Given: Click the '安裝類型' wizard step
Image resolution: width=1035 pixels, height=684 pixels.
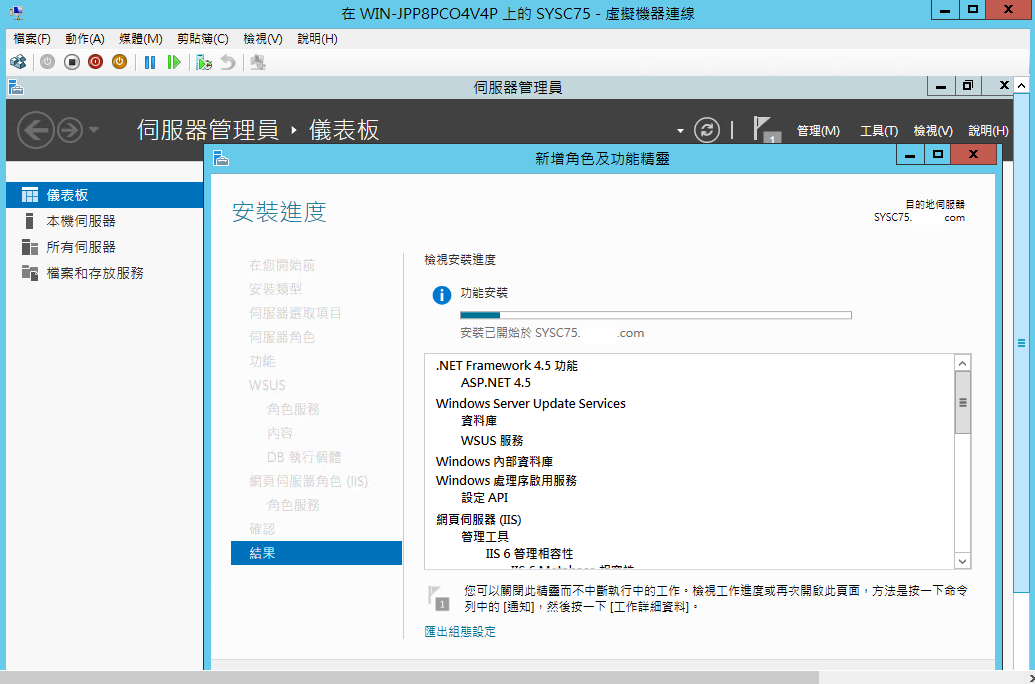Looking at the screenshot, I should coord(275,289).
